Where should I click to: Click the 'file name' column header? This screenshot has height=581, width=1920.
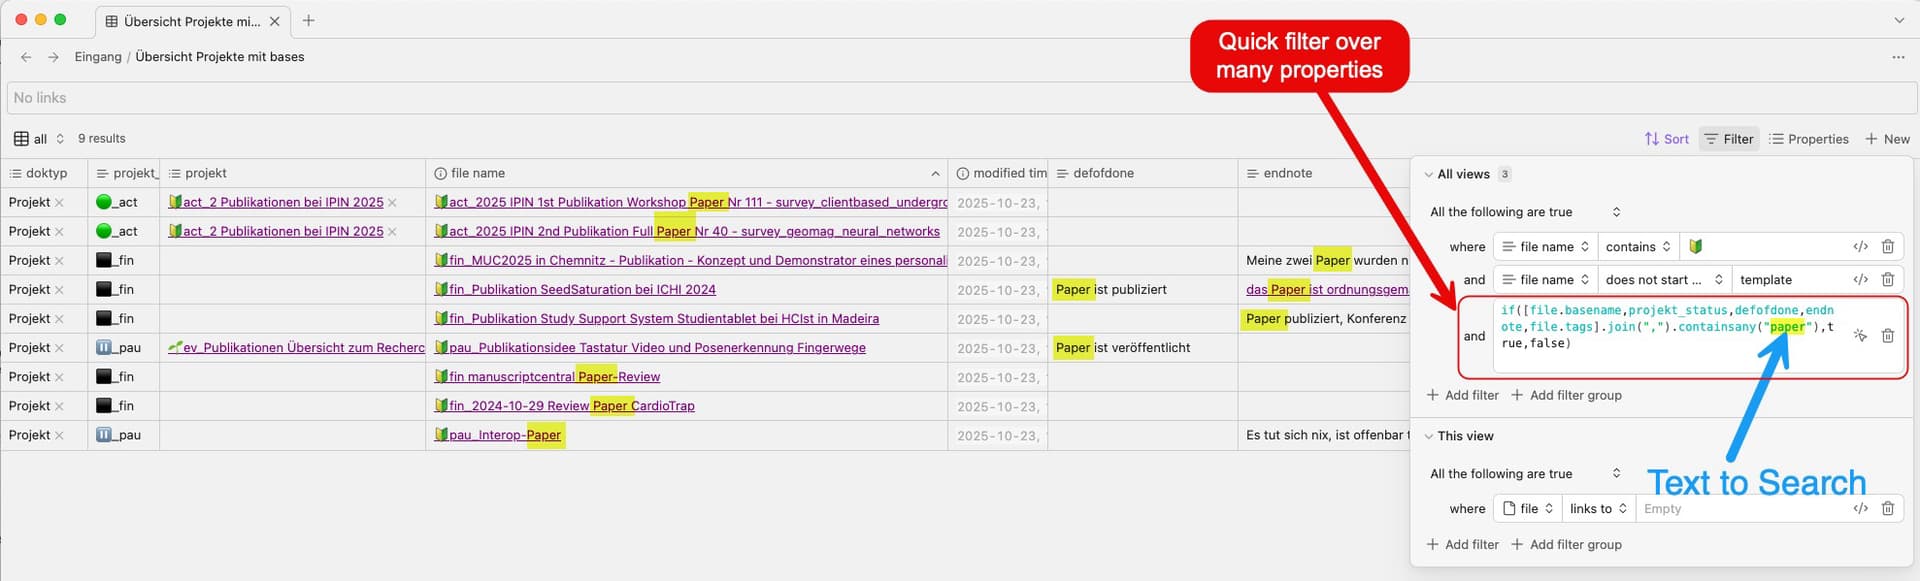pos(478,173)
